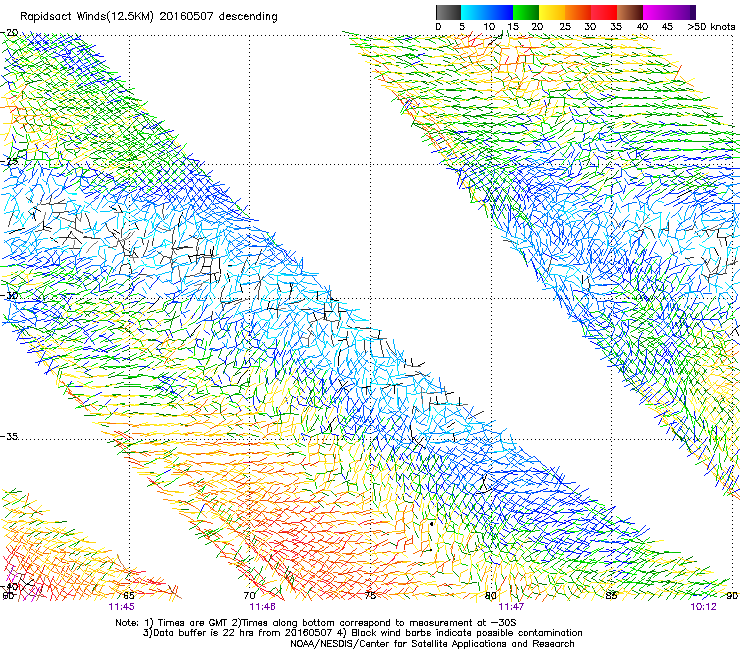The image size is (740, 650).
Task: Click the legend label '45'
Action: point(667,27)
